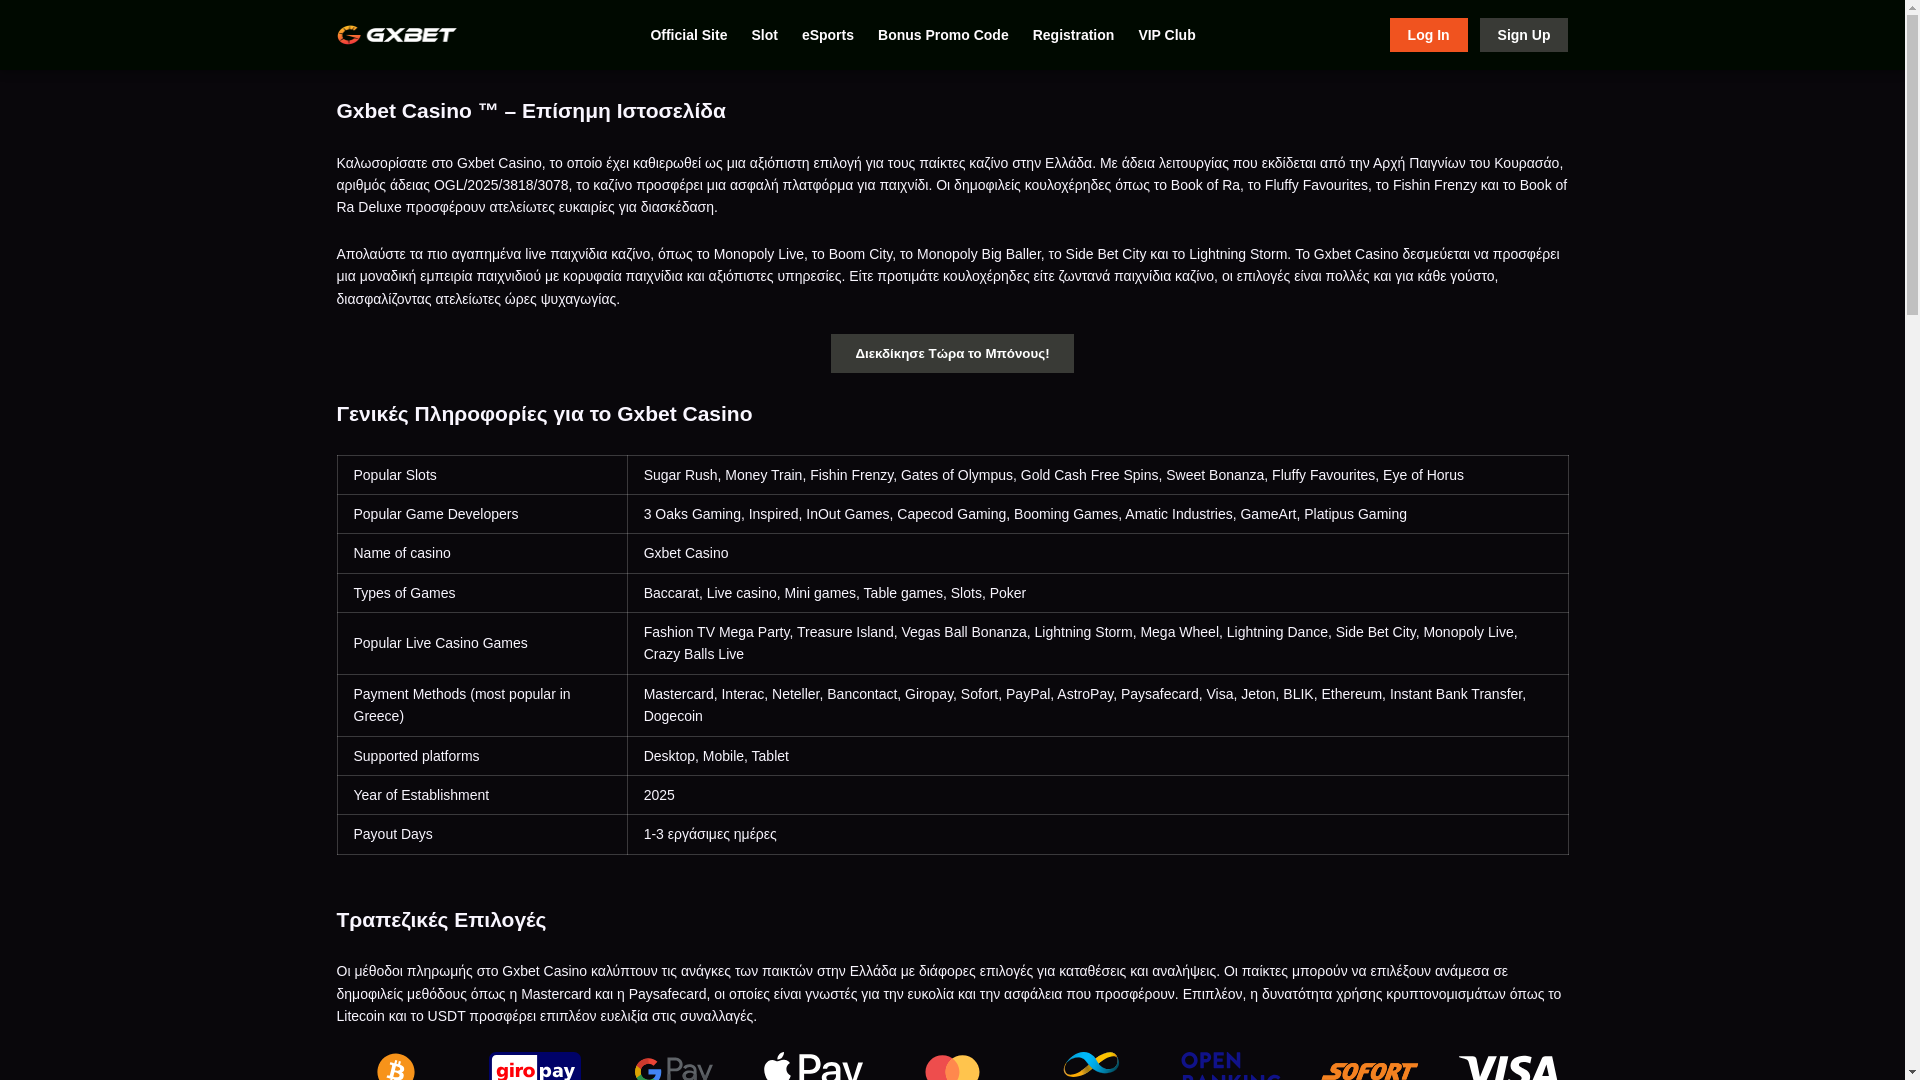Click the 'Year of Establishment' cell

pos(482,795)
